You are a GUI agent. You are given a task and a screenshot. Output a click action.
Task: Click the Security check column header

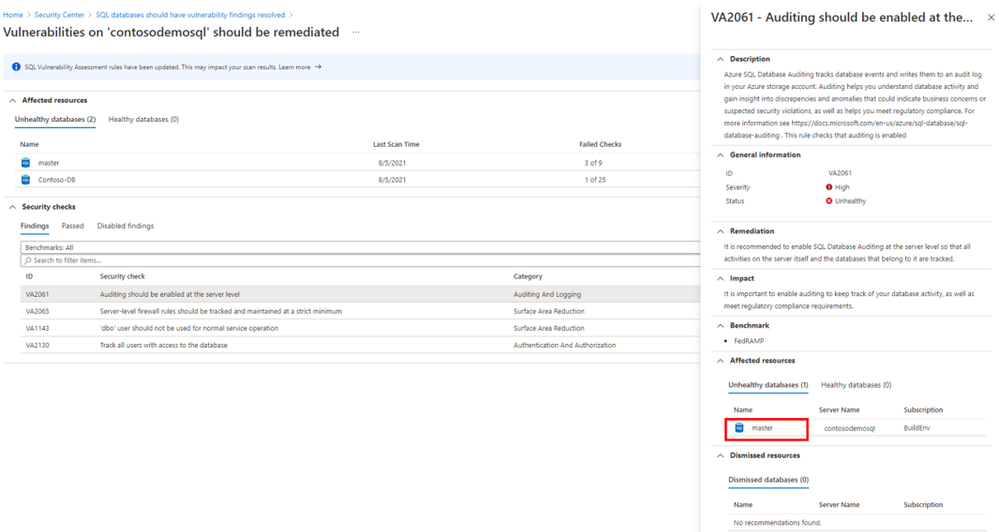pos(122,277)
